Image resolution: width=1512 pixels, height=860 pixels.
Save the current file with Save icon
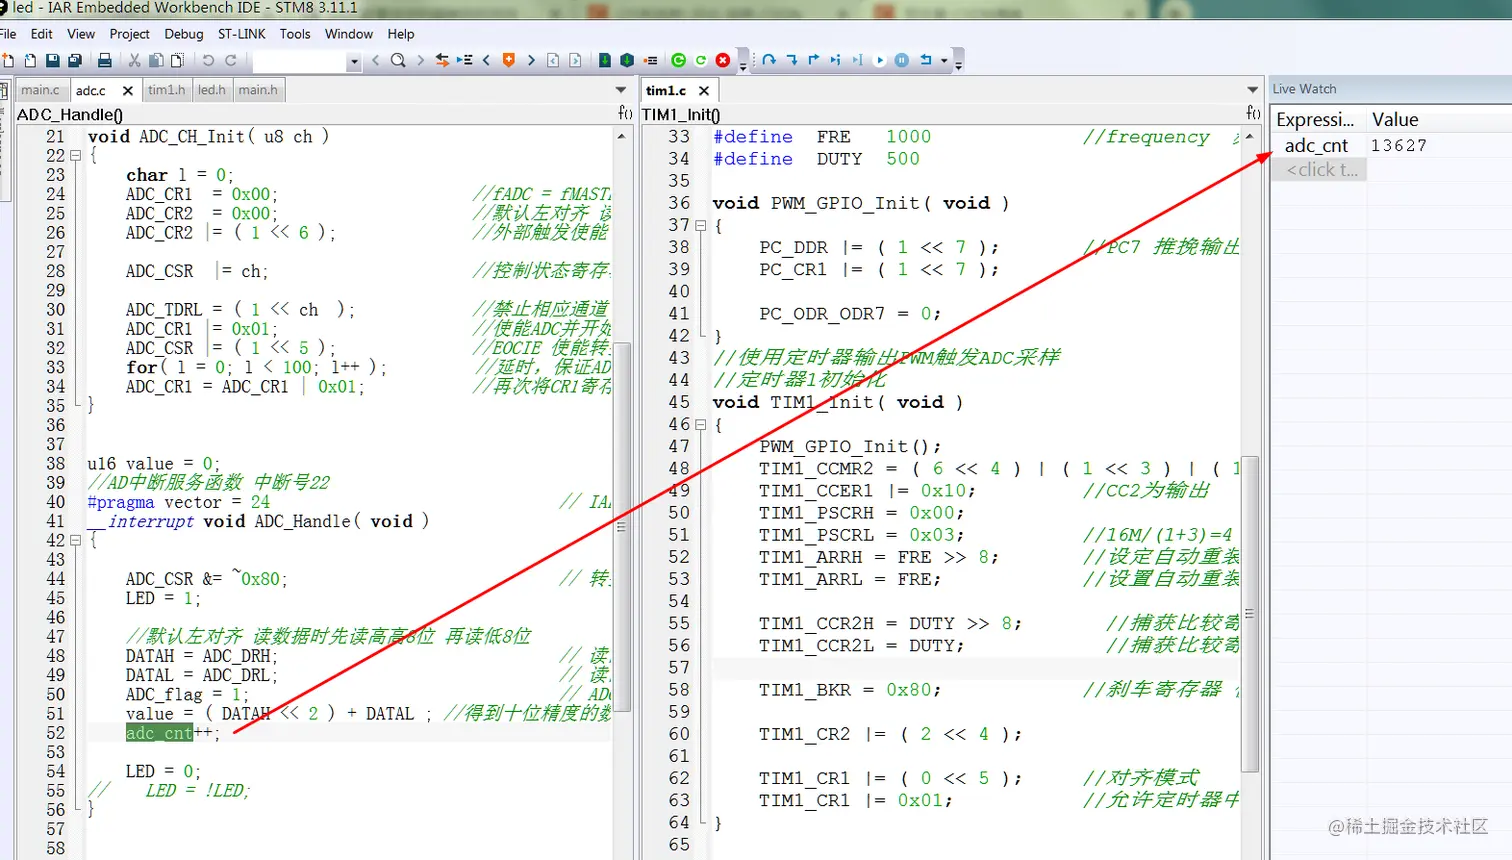(53, 60)
